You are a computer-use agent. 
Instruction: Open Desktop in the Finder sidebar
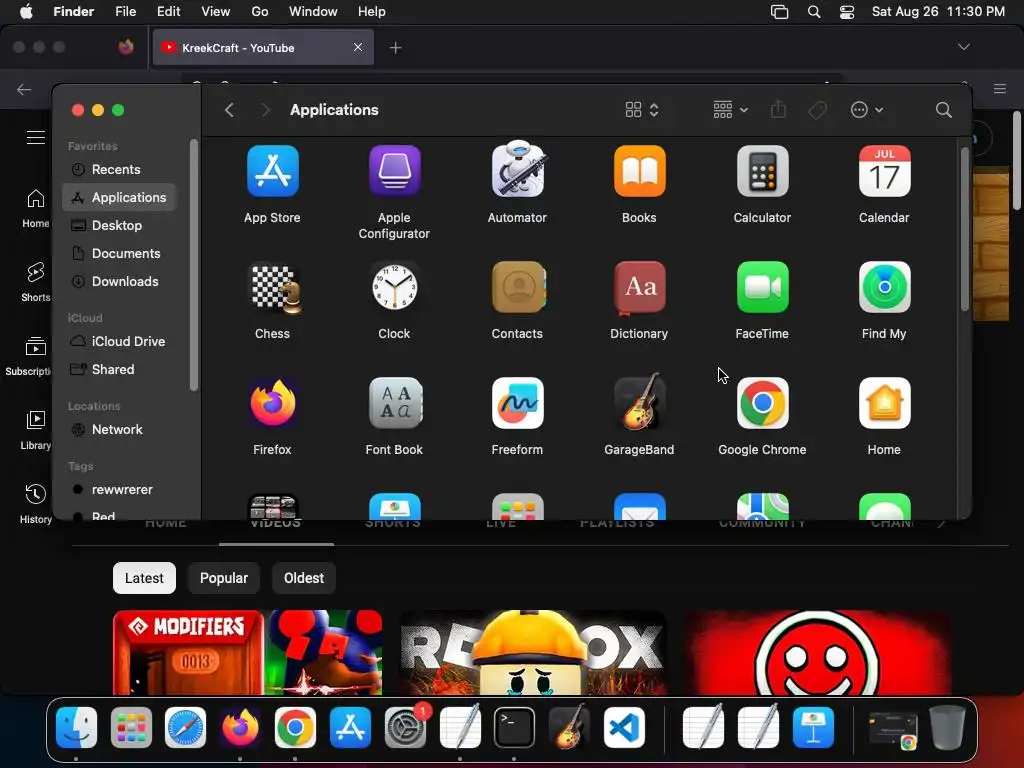pyautogui.click(x=120, y=225)
